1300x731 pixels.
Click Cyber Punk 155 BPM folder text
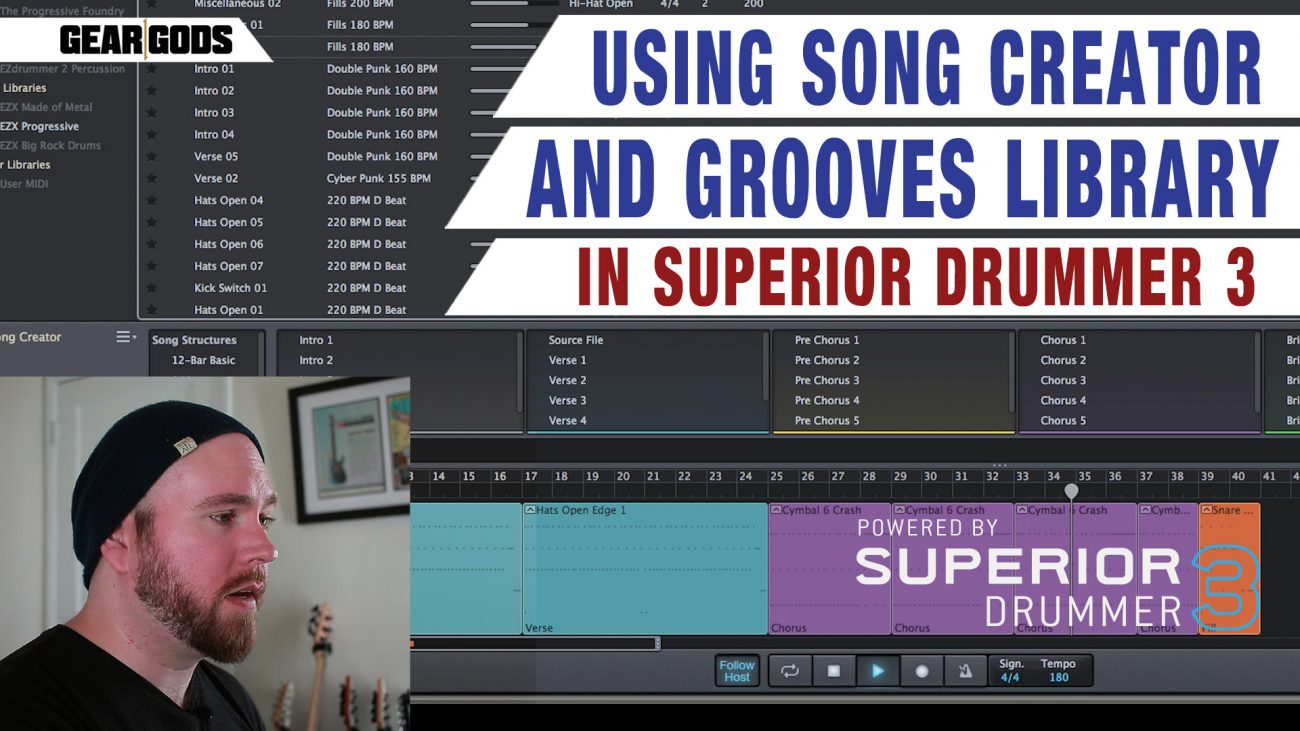point(379,179)
